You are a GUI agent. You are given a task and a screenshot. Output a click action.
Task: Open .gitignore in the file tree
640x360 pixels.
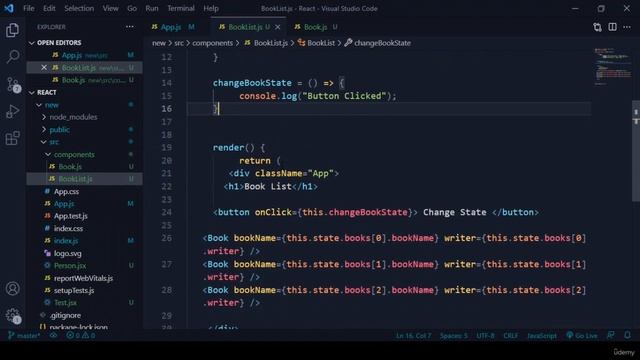[x=85, y=316]
